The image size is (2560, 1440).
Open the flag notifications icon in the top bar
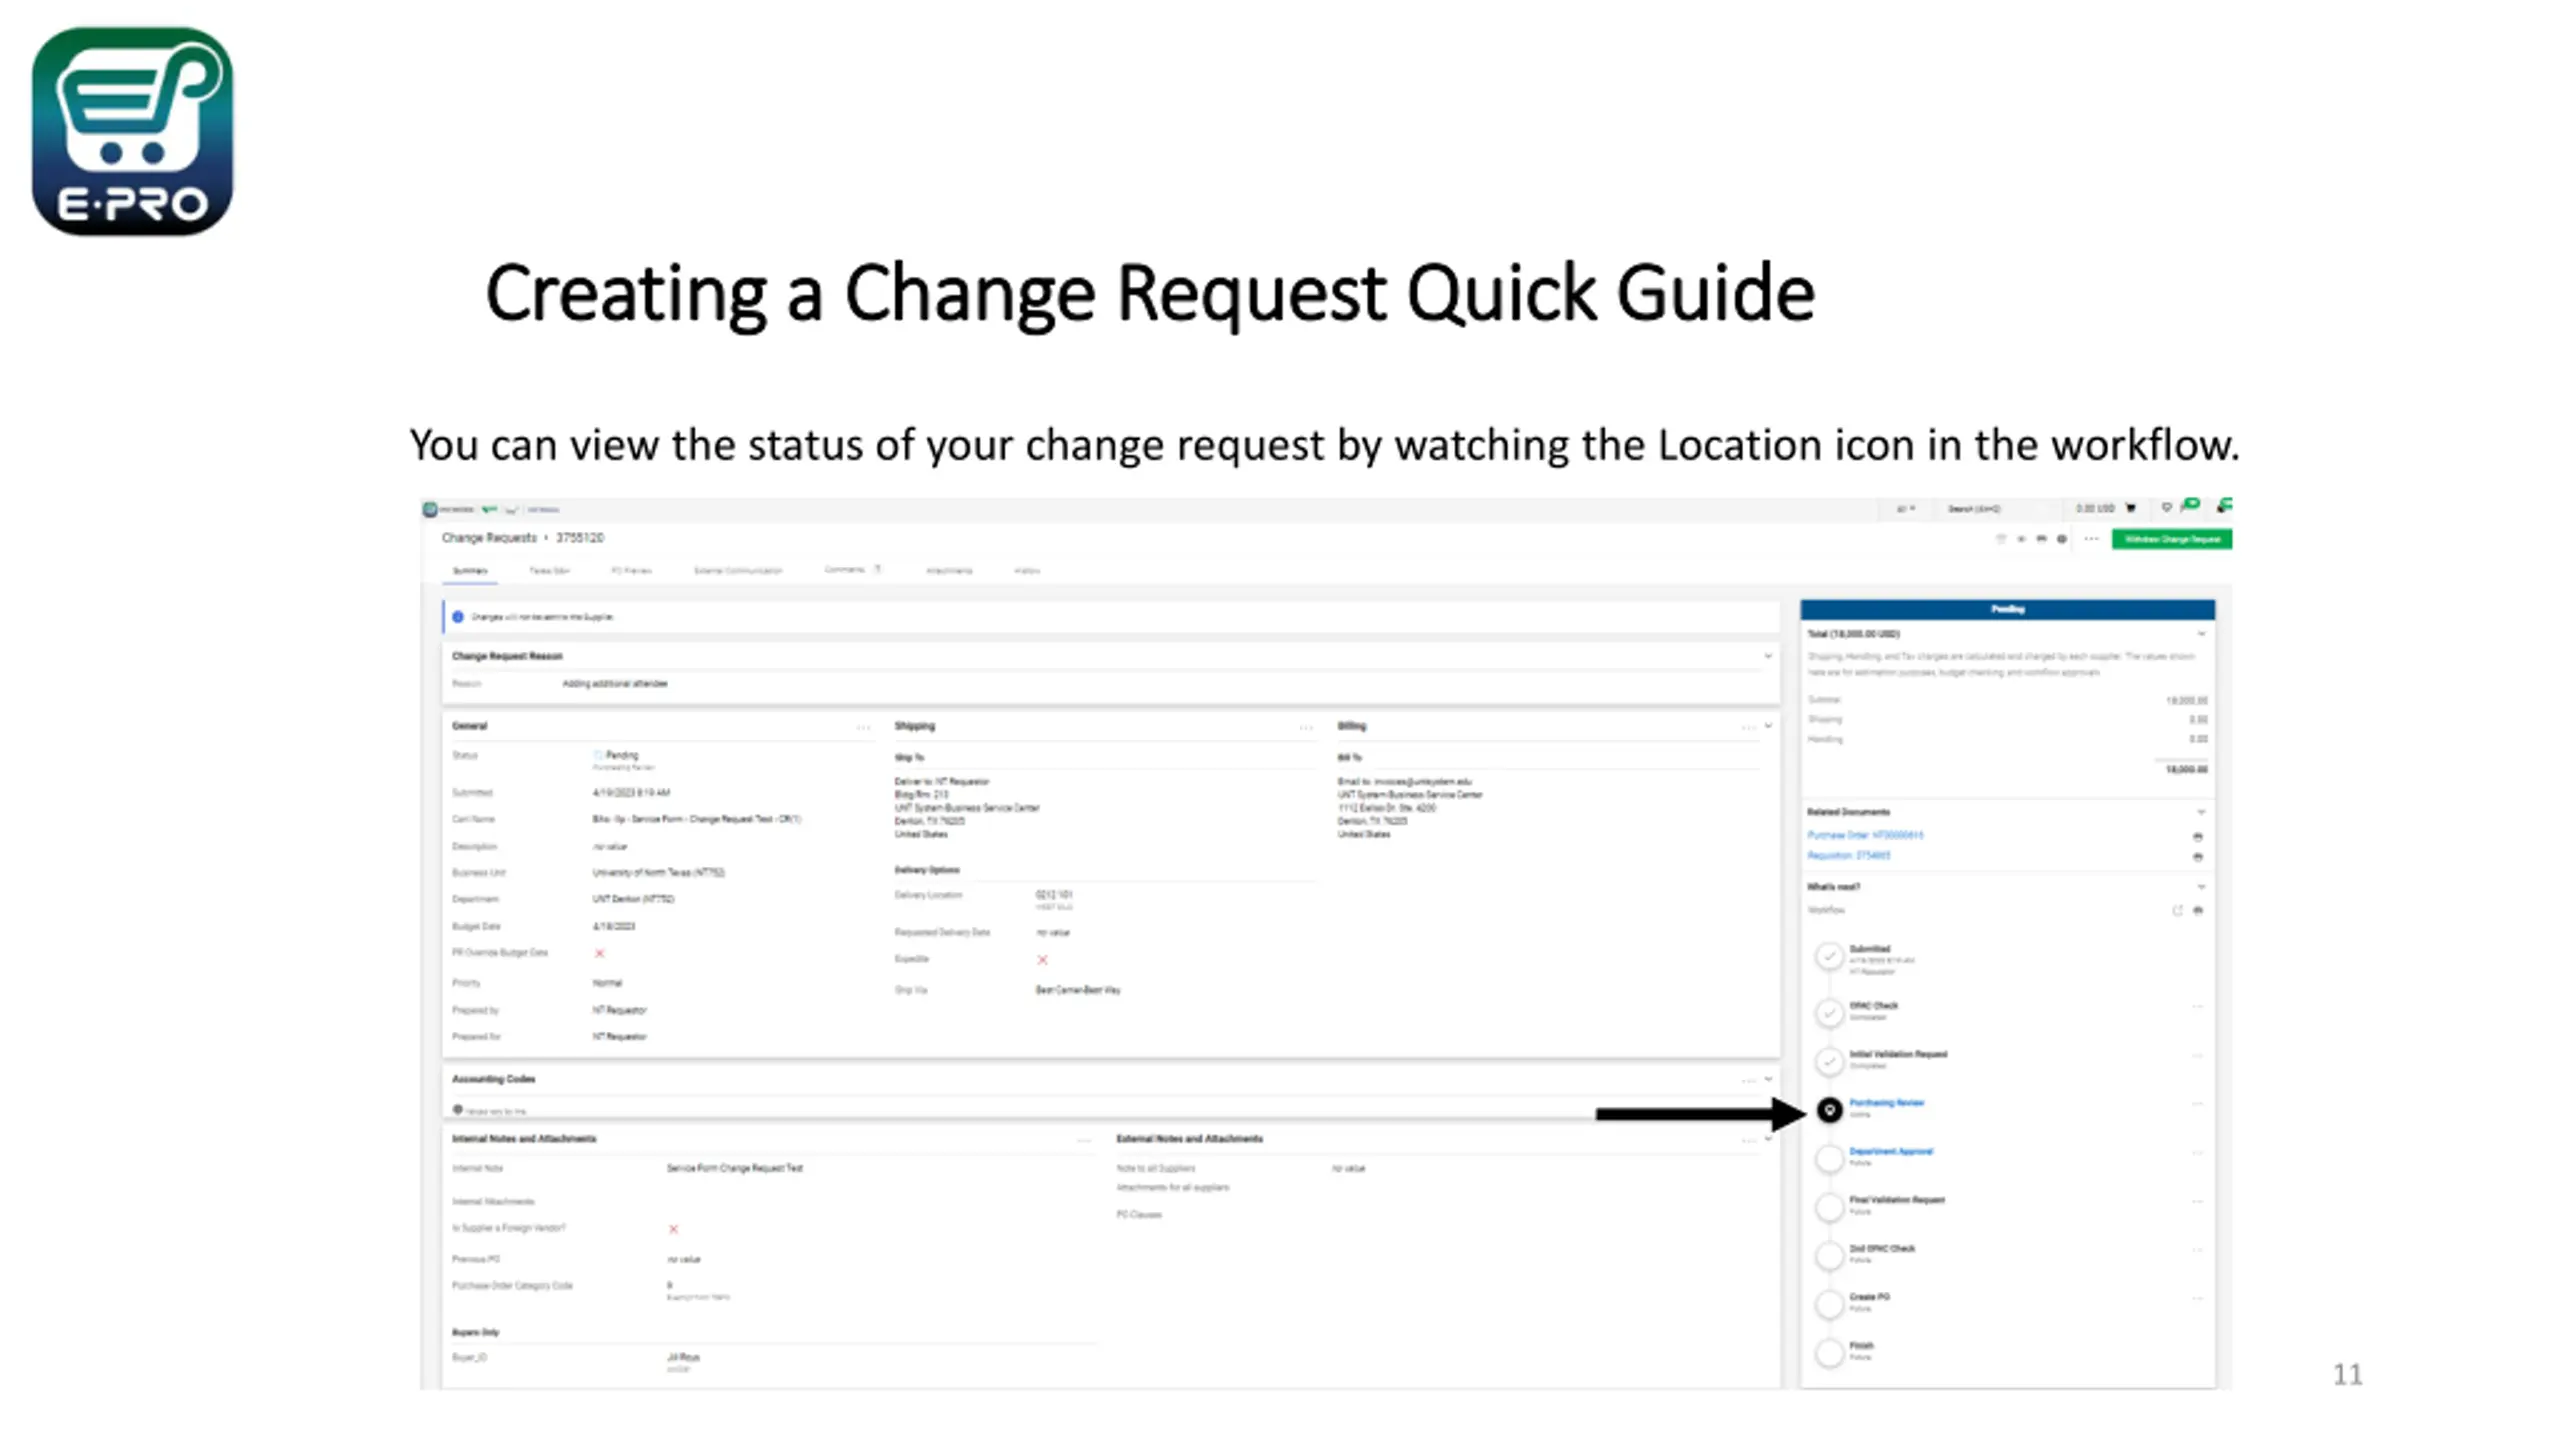(2191, 505)
